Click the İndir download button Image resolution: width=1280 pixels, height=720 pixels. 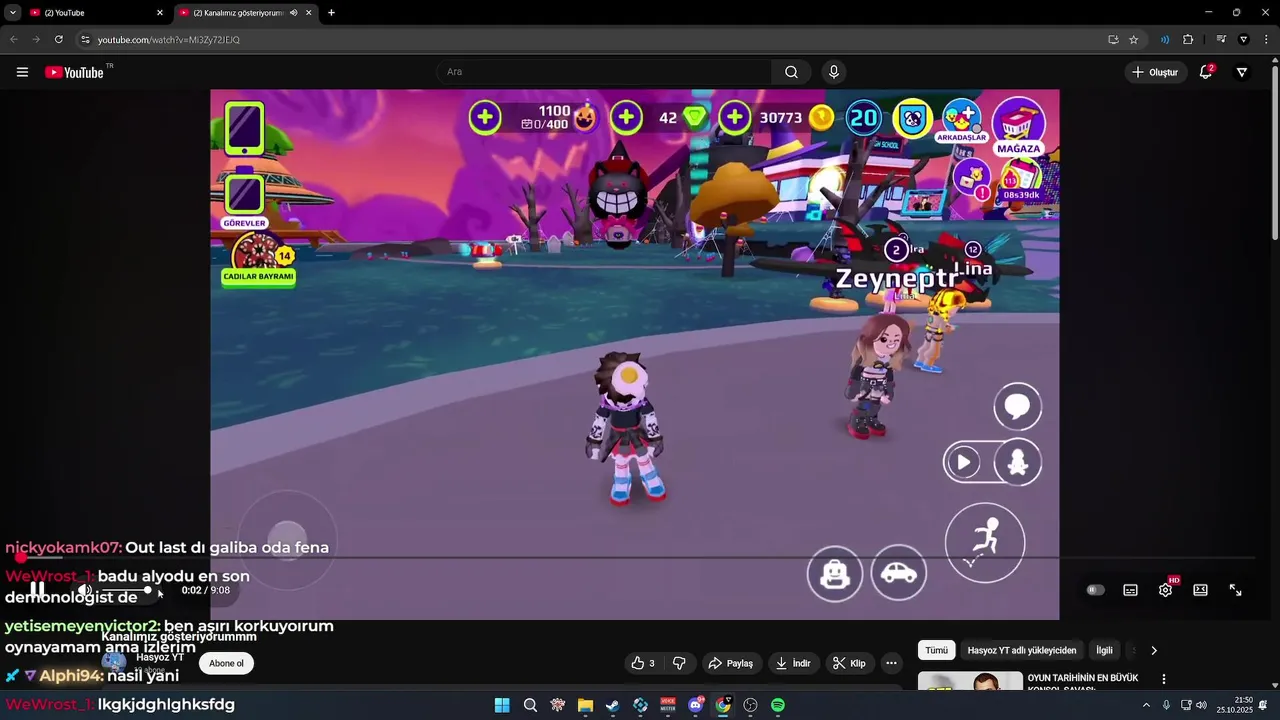click(793, 663)
